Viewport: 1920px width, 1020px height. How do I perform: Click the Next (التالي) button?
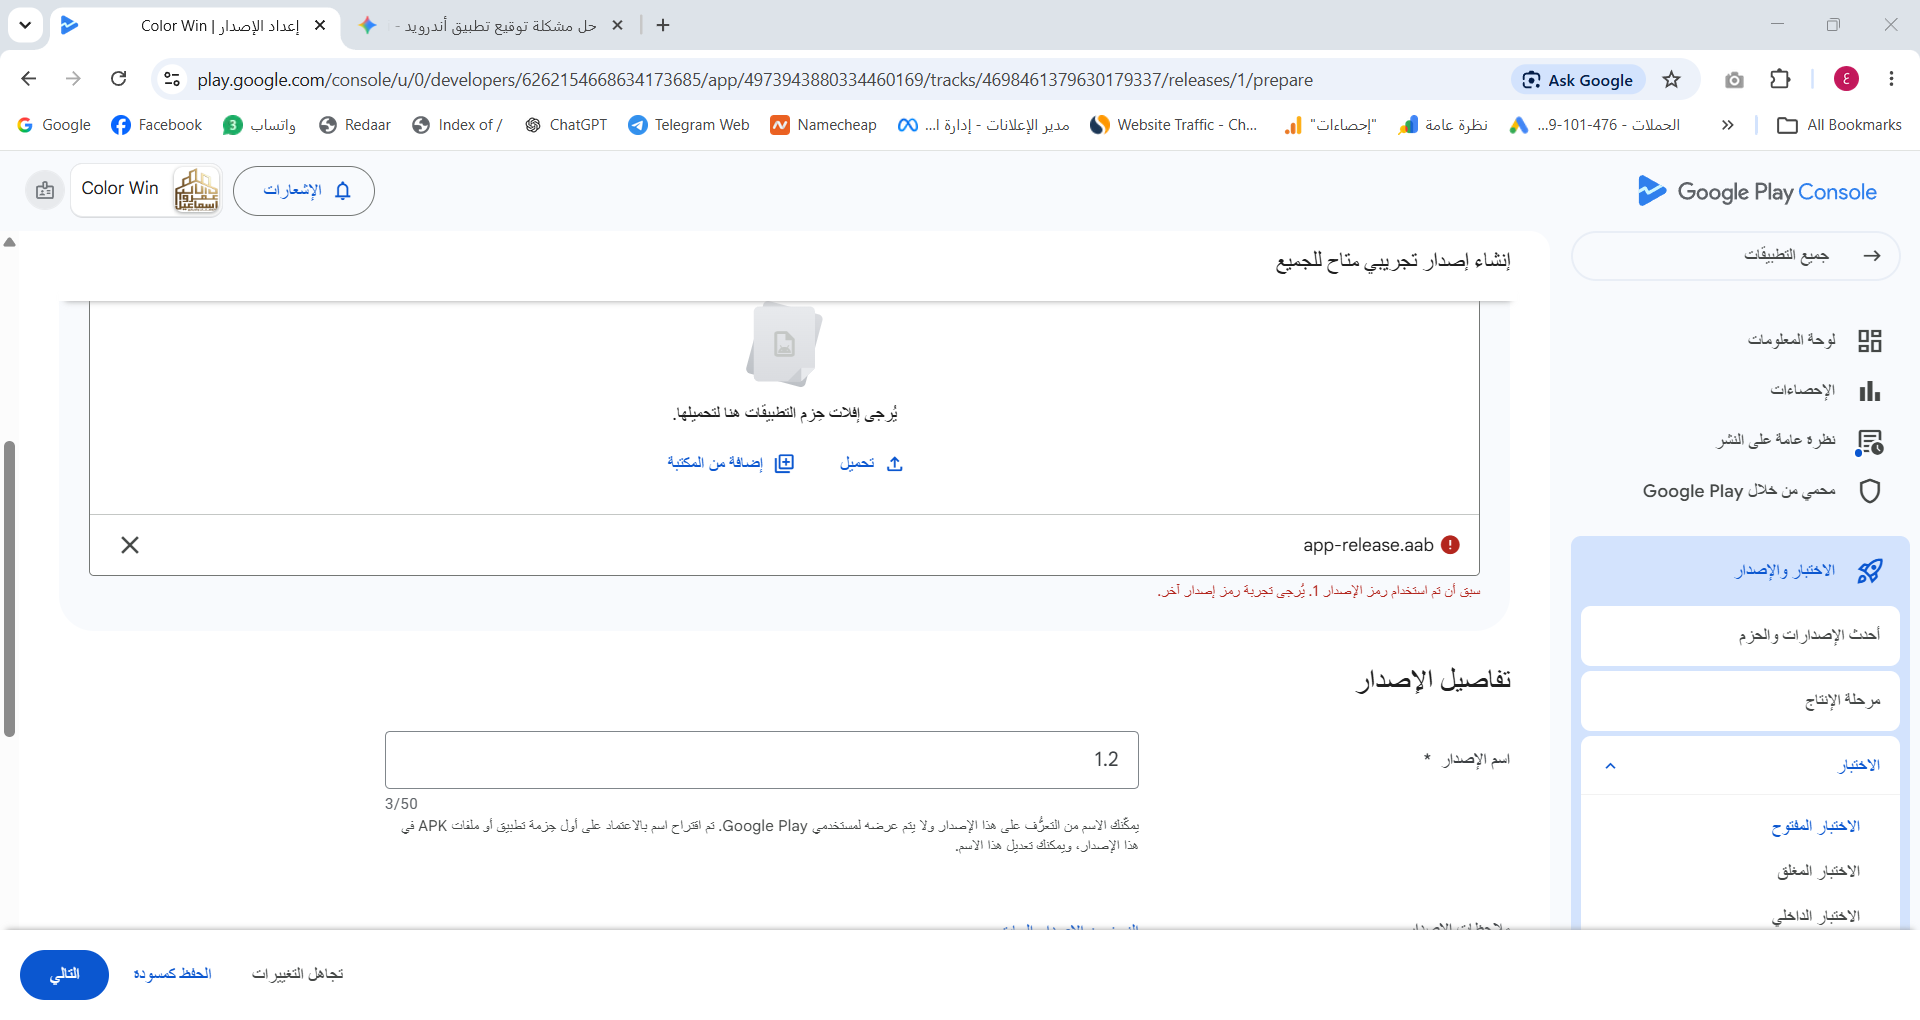64,974
